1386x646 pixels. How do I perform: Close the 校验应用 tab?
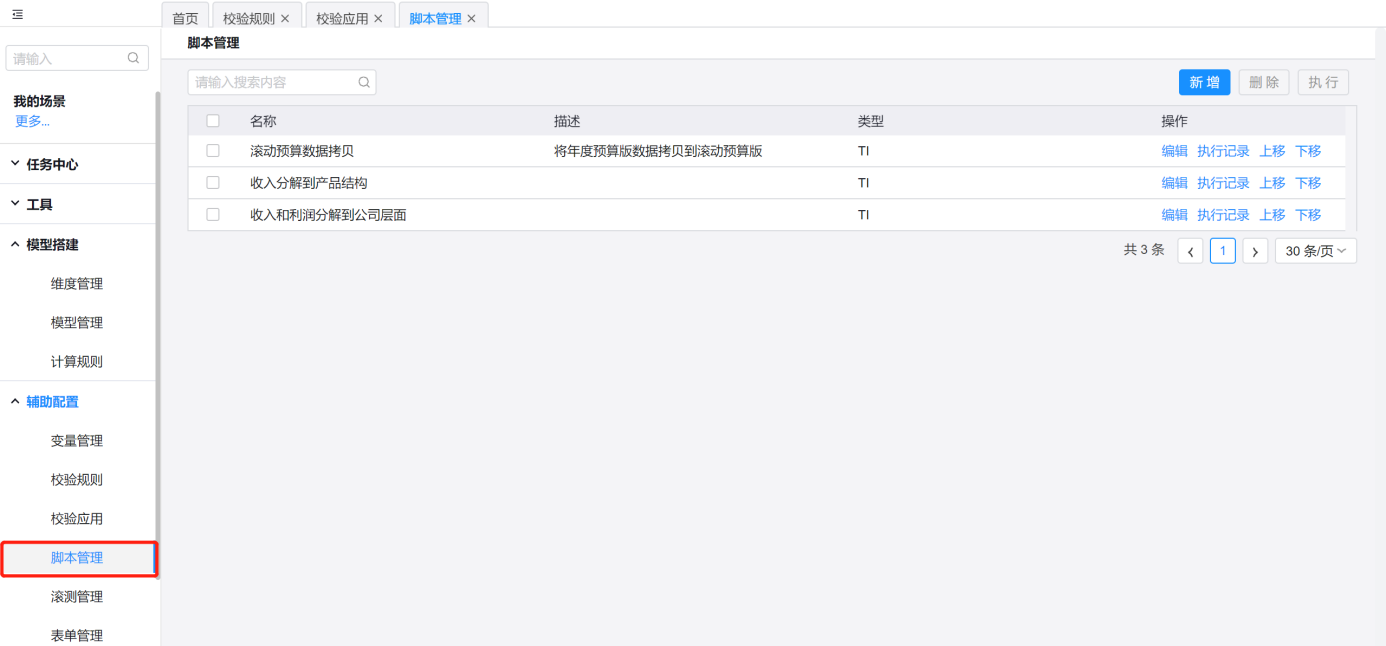click(x=378, y=18)
